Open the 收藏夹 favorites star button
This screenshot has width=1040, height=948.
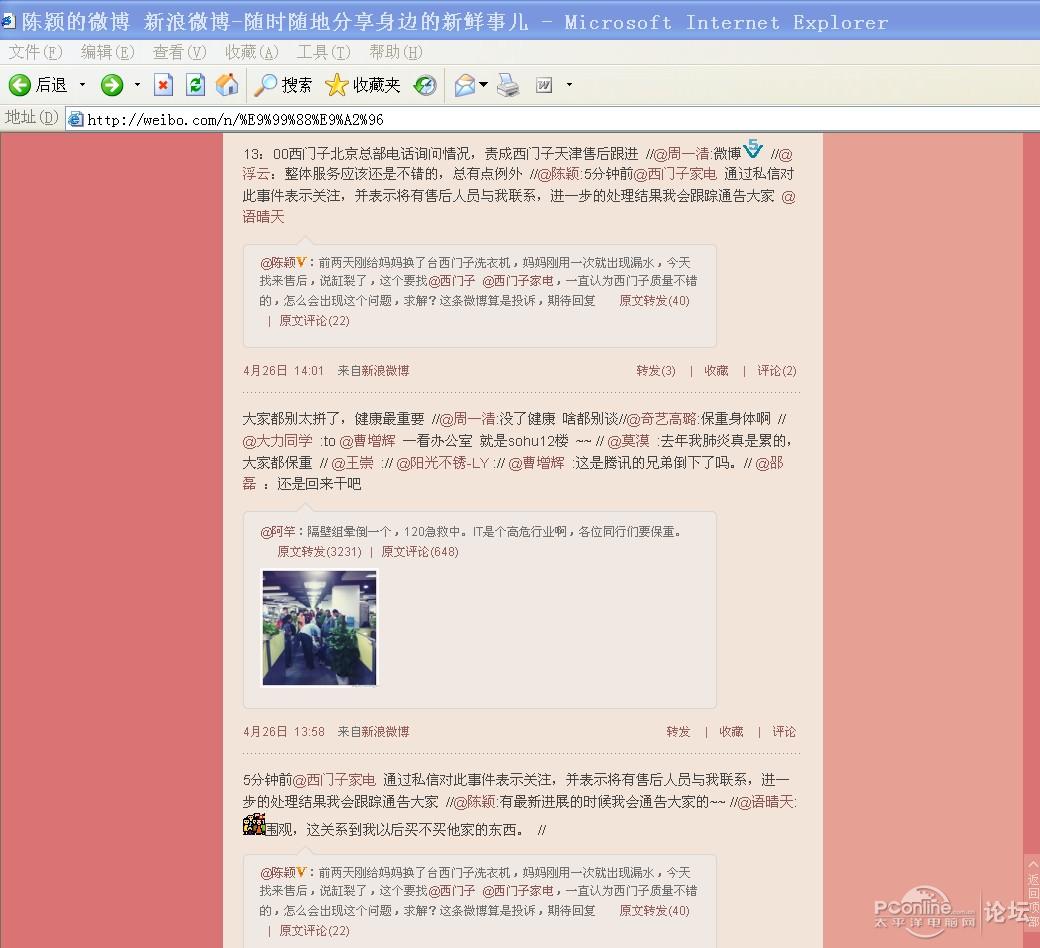coord(363,85)
